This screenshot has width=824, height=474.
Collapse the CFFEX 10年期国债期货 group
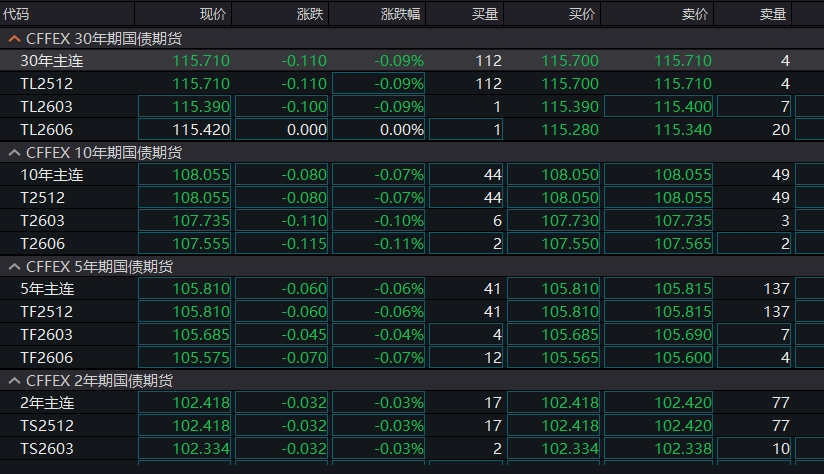point(14,152)
